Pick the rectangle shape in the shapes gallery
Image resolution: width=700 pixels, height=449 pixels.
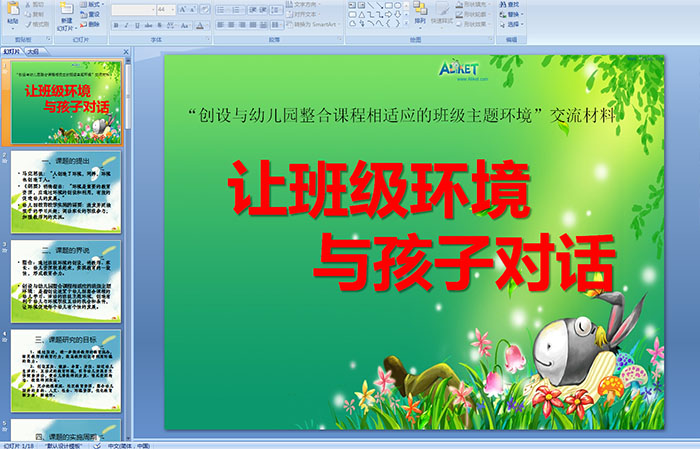388,5
